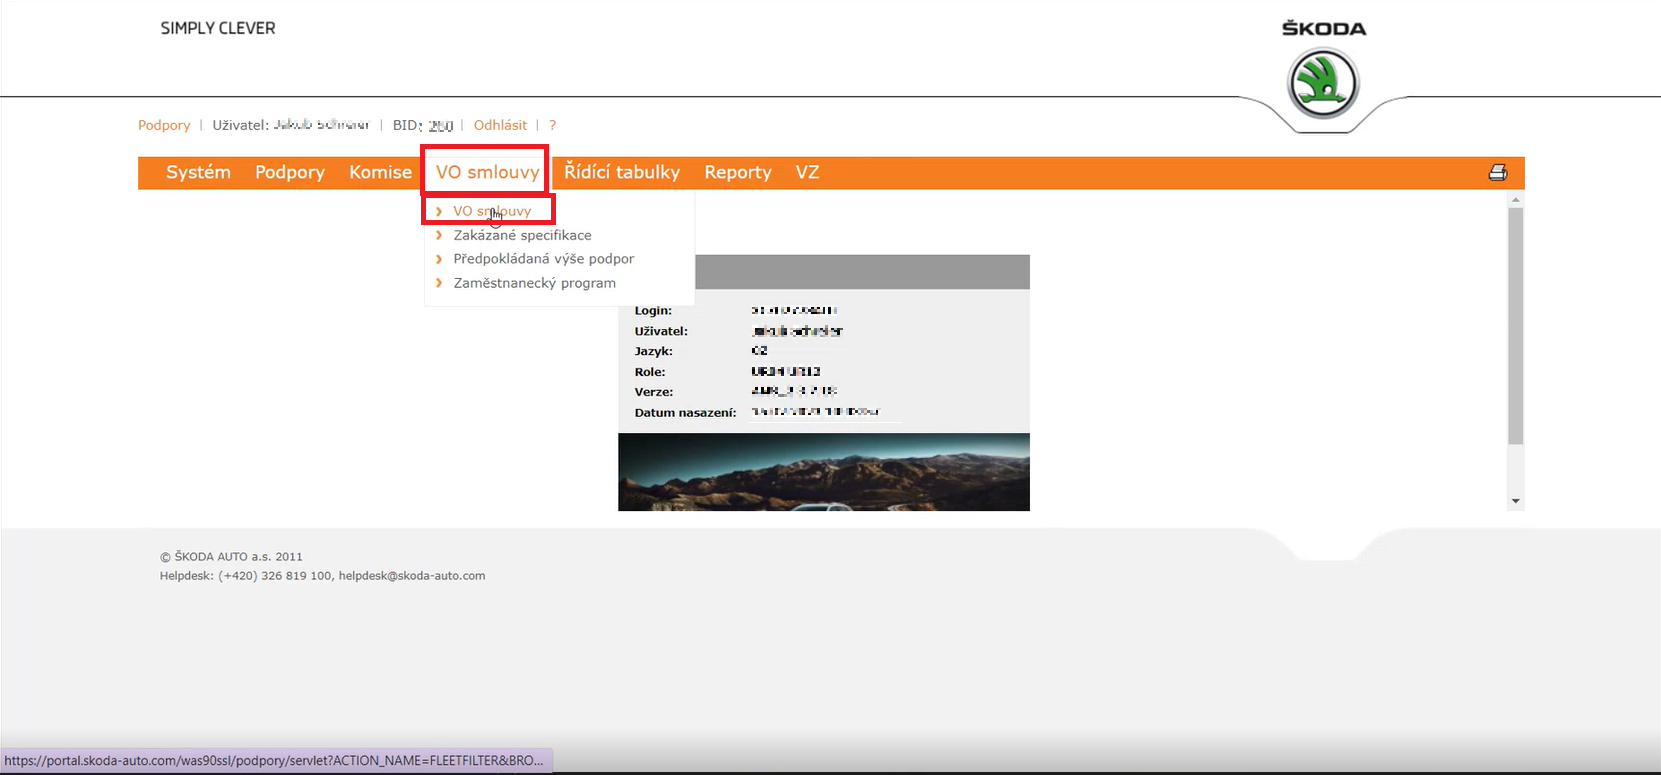The width and height of the screenshot is (1661, 775).
Task: Expand the Reporty menu
Action: click(737, 172)
